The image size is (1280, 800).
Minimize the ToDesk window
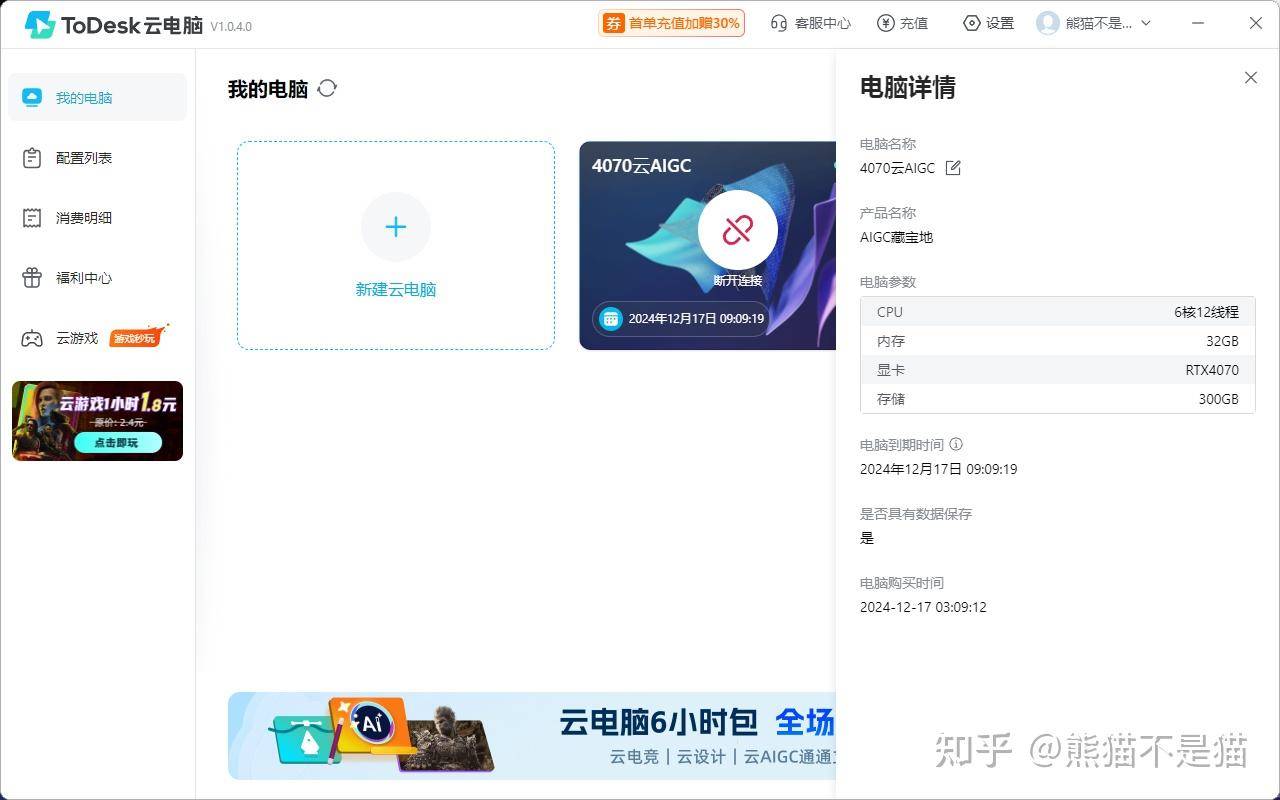(1199, 23)
